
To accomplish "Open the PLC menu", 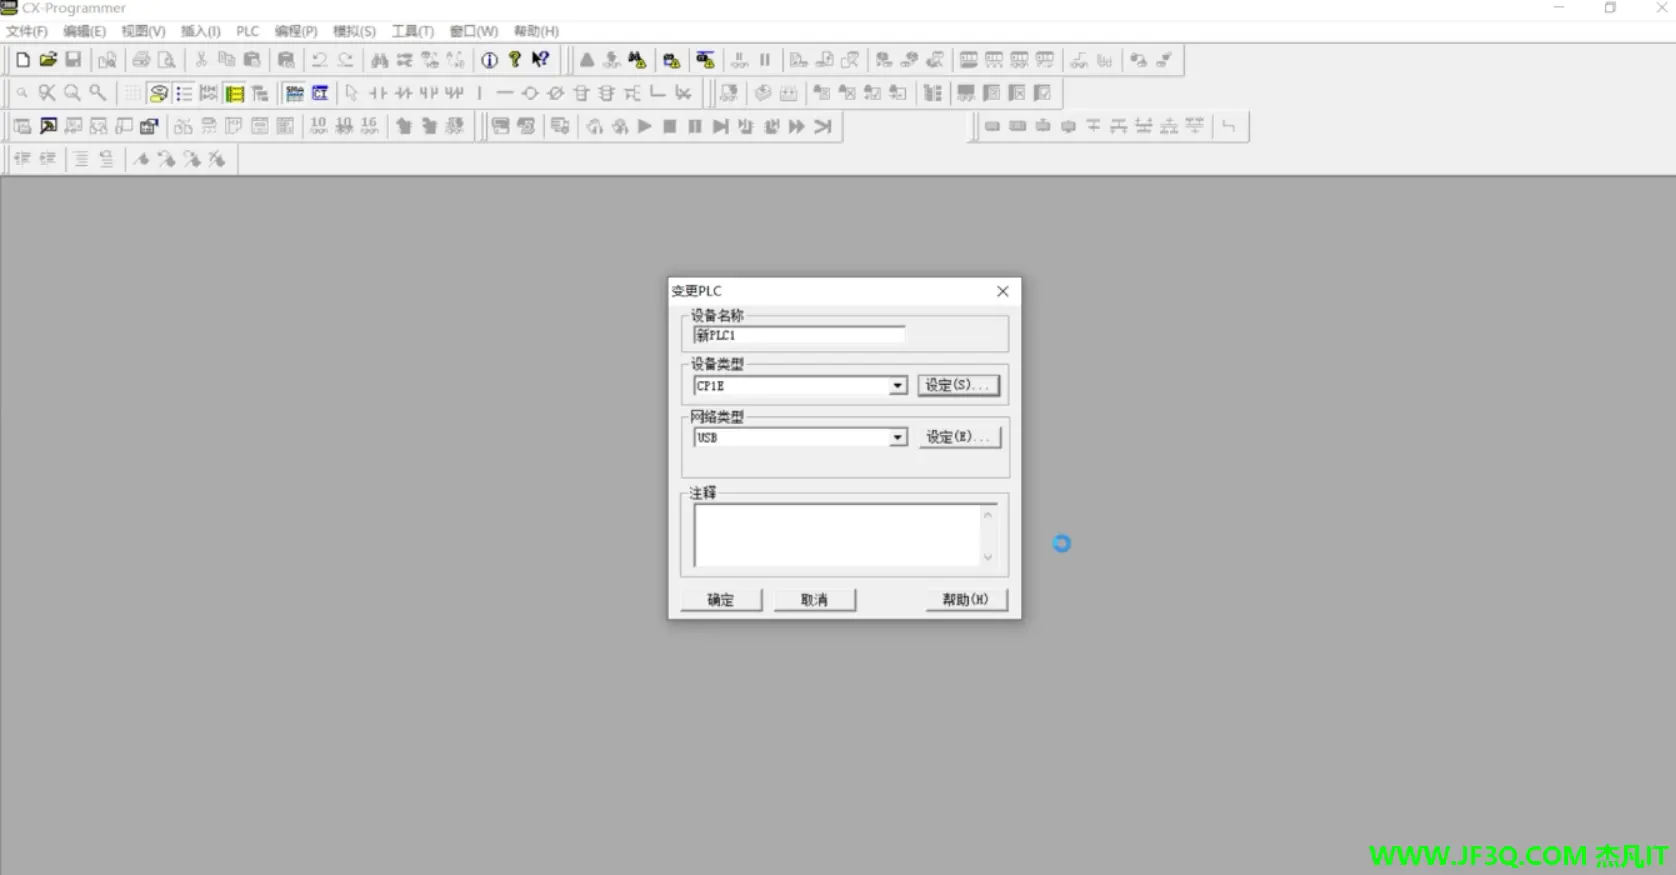I will (247, 31).
